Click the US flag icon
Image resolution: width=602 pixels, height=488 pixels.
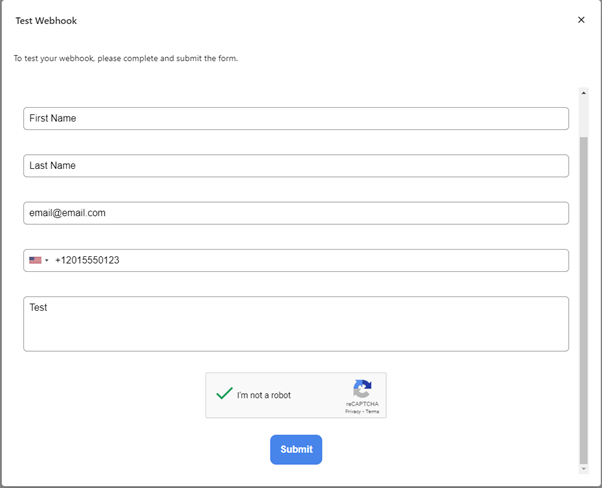(35, 260)
